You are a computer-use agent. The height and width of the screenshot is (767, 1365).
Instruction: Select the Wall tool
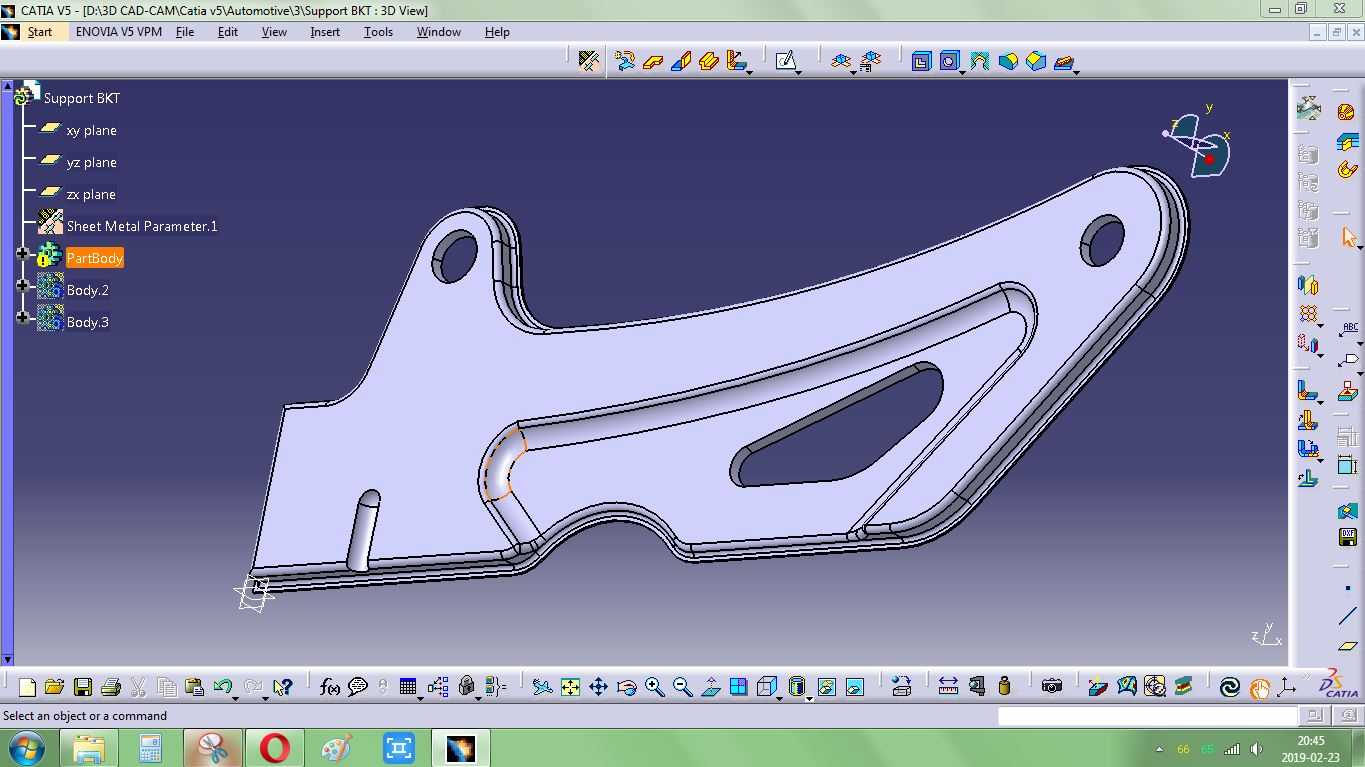pyautogui.click(x=653, y=61)
